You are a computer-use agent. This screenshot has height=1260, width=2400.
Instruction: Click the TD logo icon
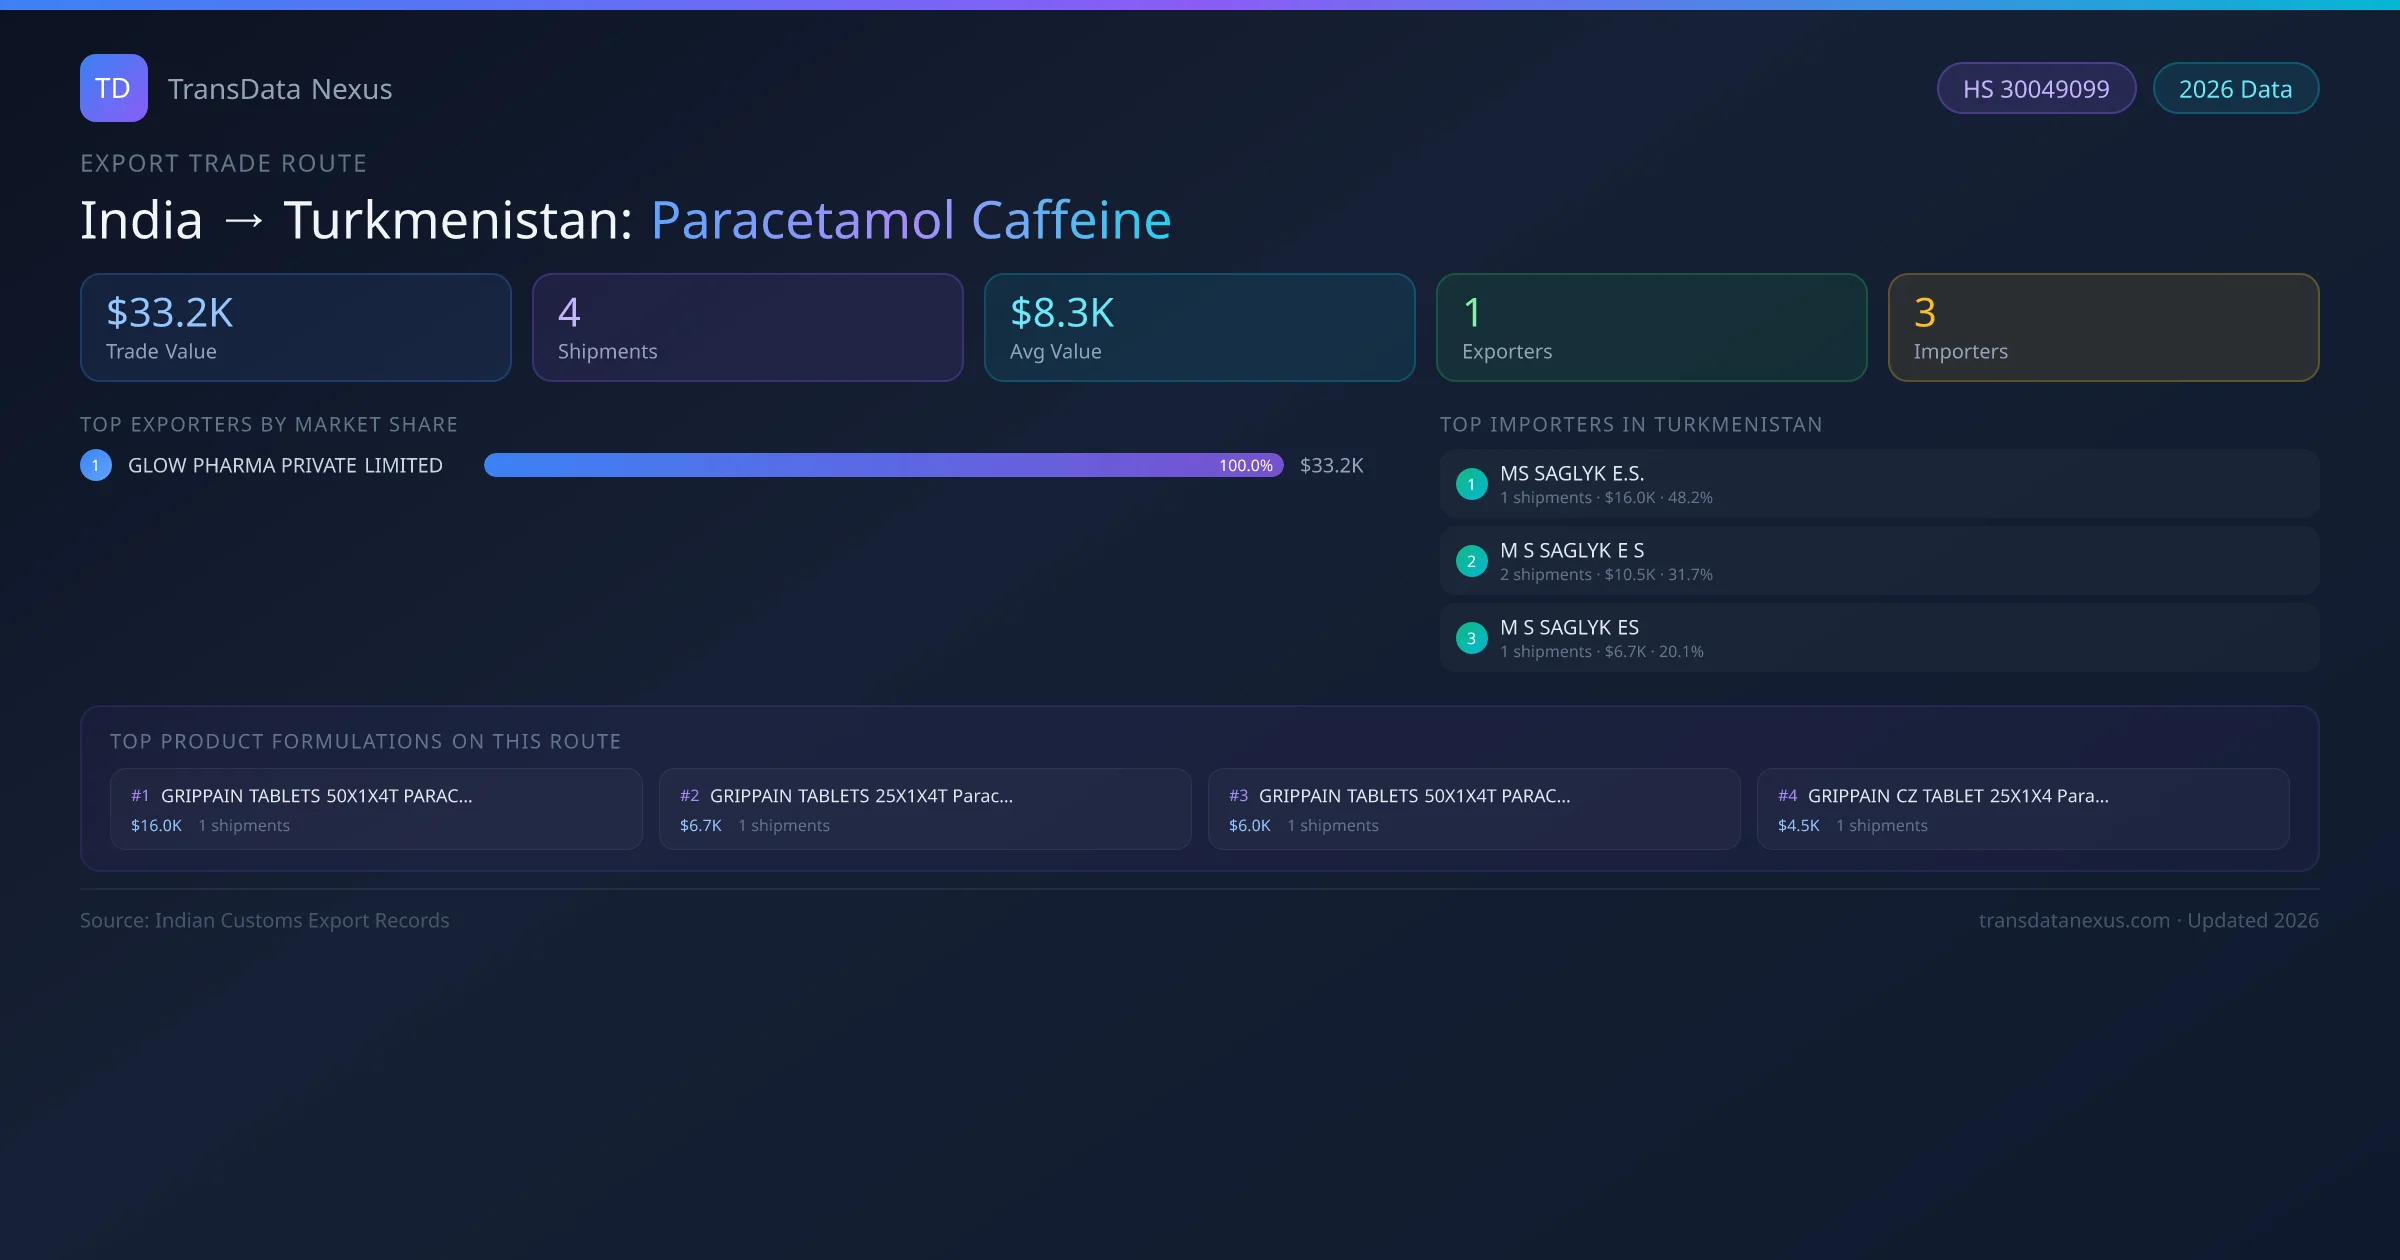point(113,88)
